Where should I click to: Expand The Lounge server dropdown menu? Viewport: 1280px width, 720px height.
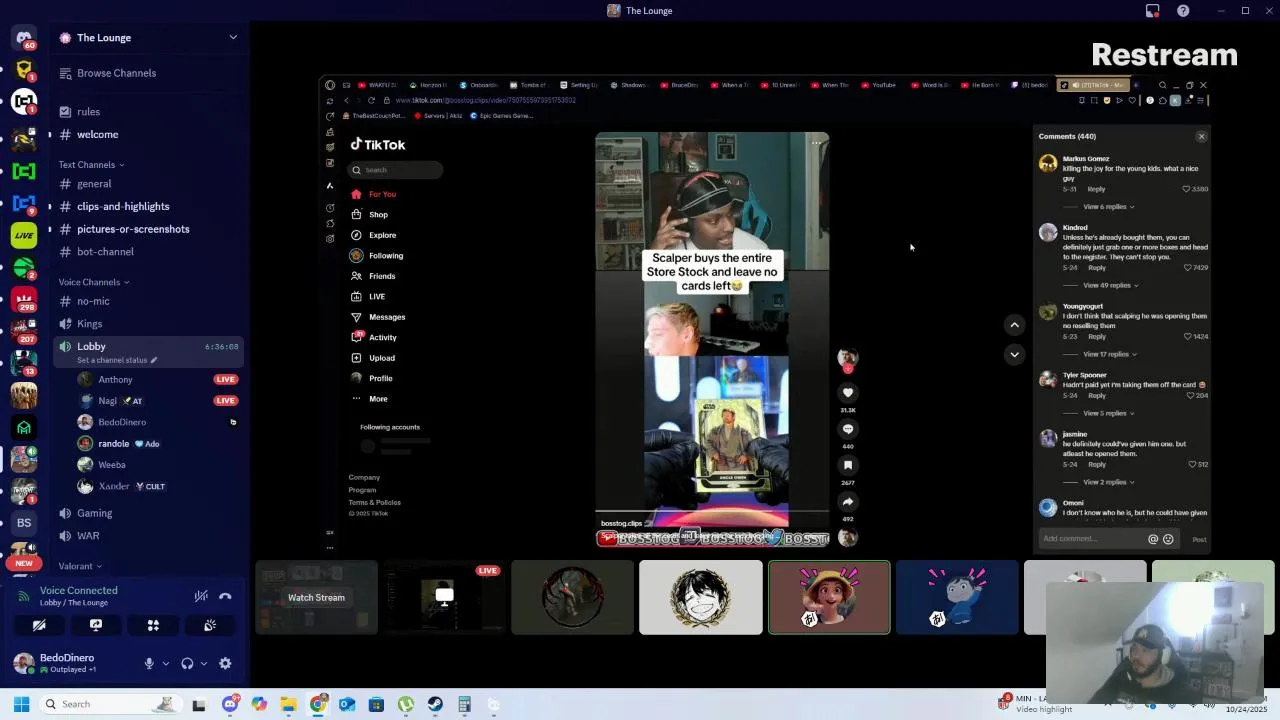coord(233,38)
